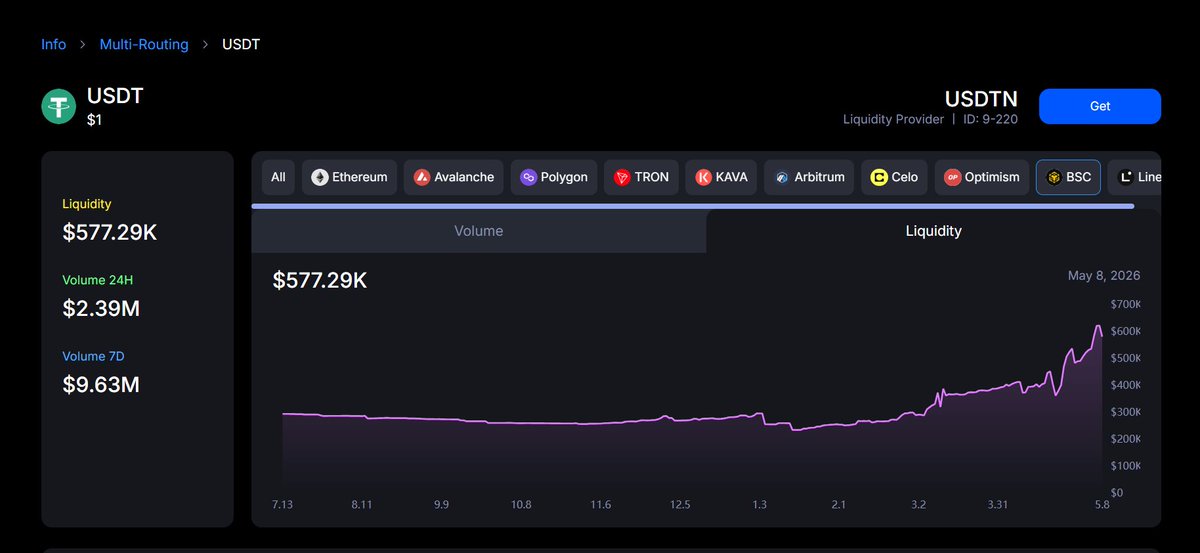This screenshot has height=553, width=1200.
Task: Click the $300K y-axis label
Action: [1126, 412]
